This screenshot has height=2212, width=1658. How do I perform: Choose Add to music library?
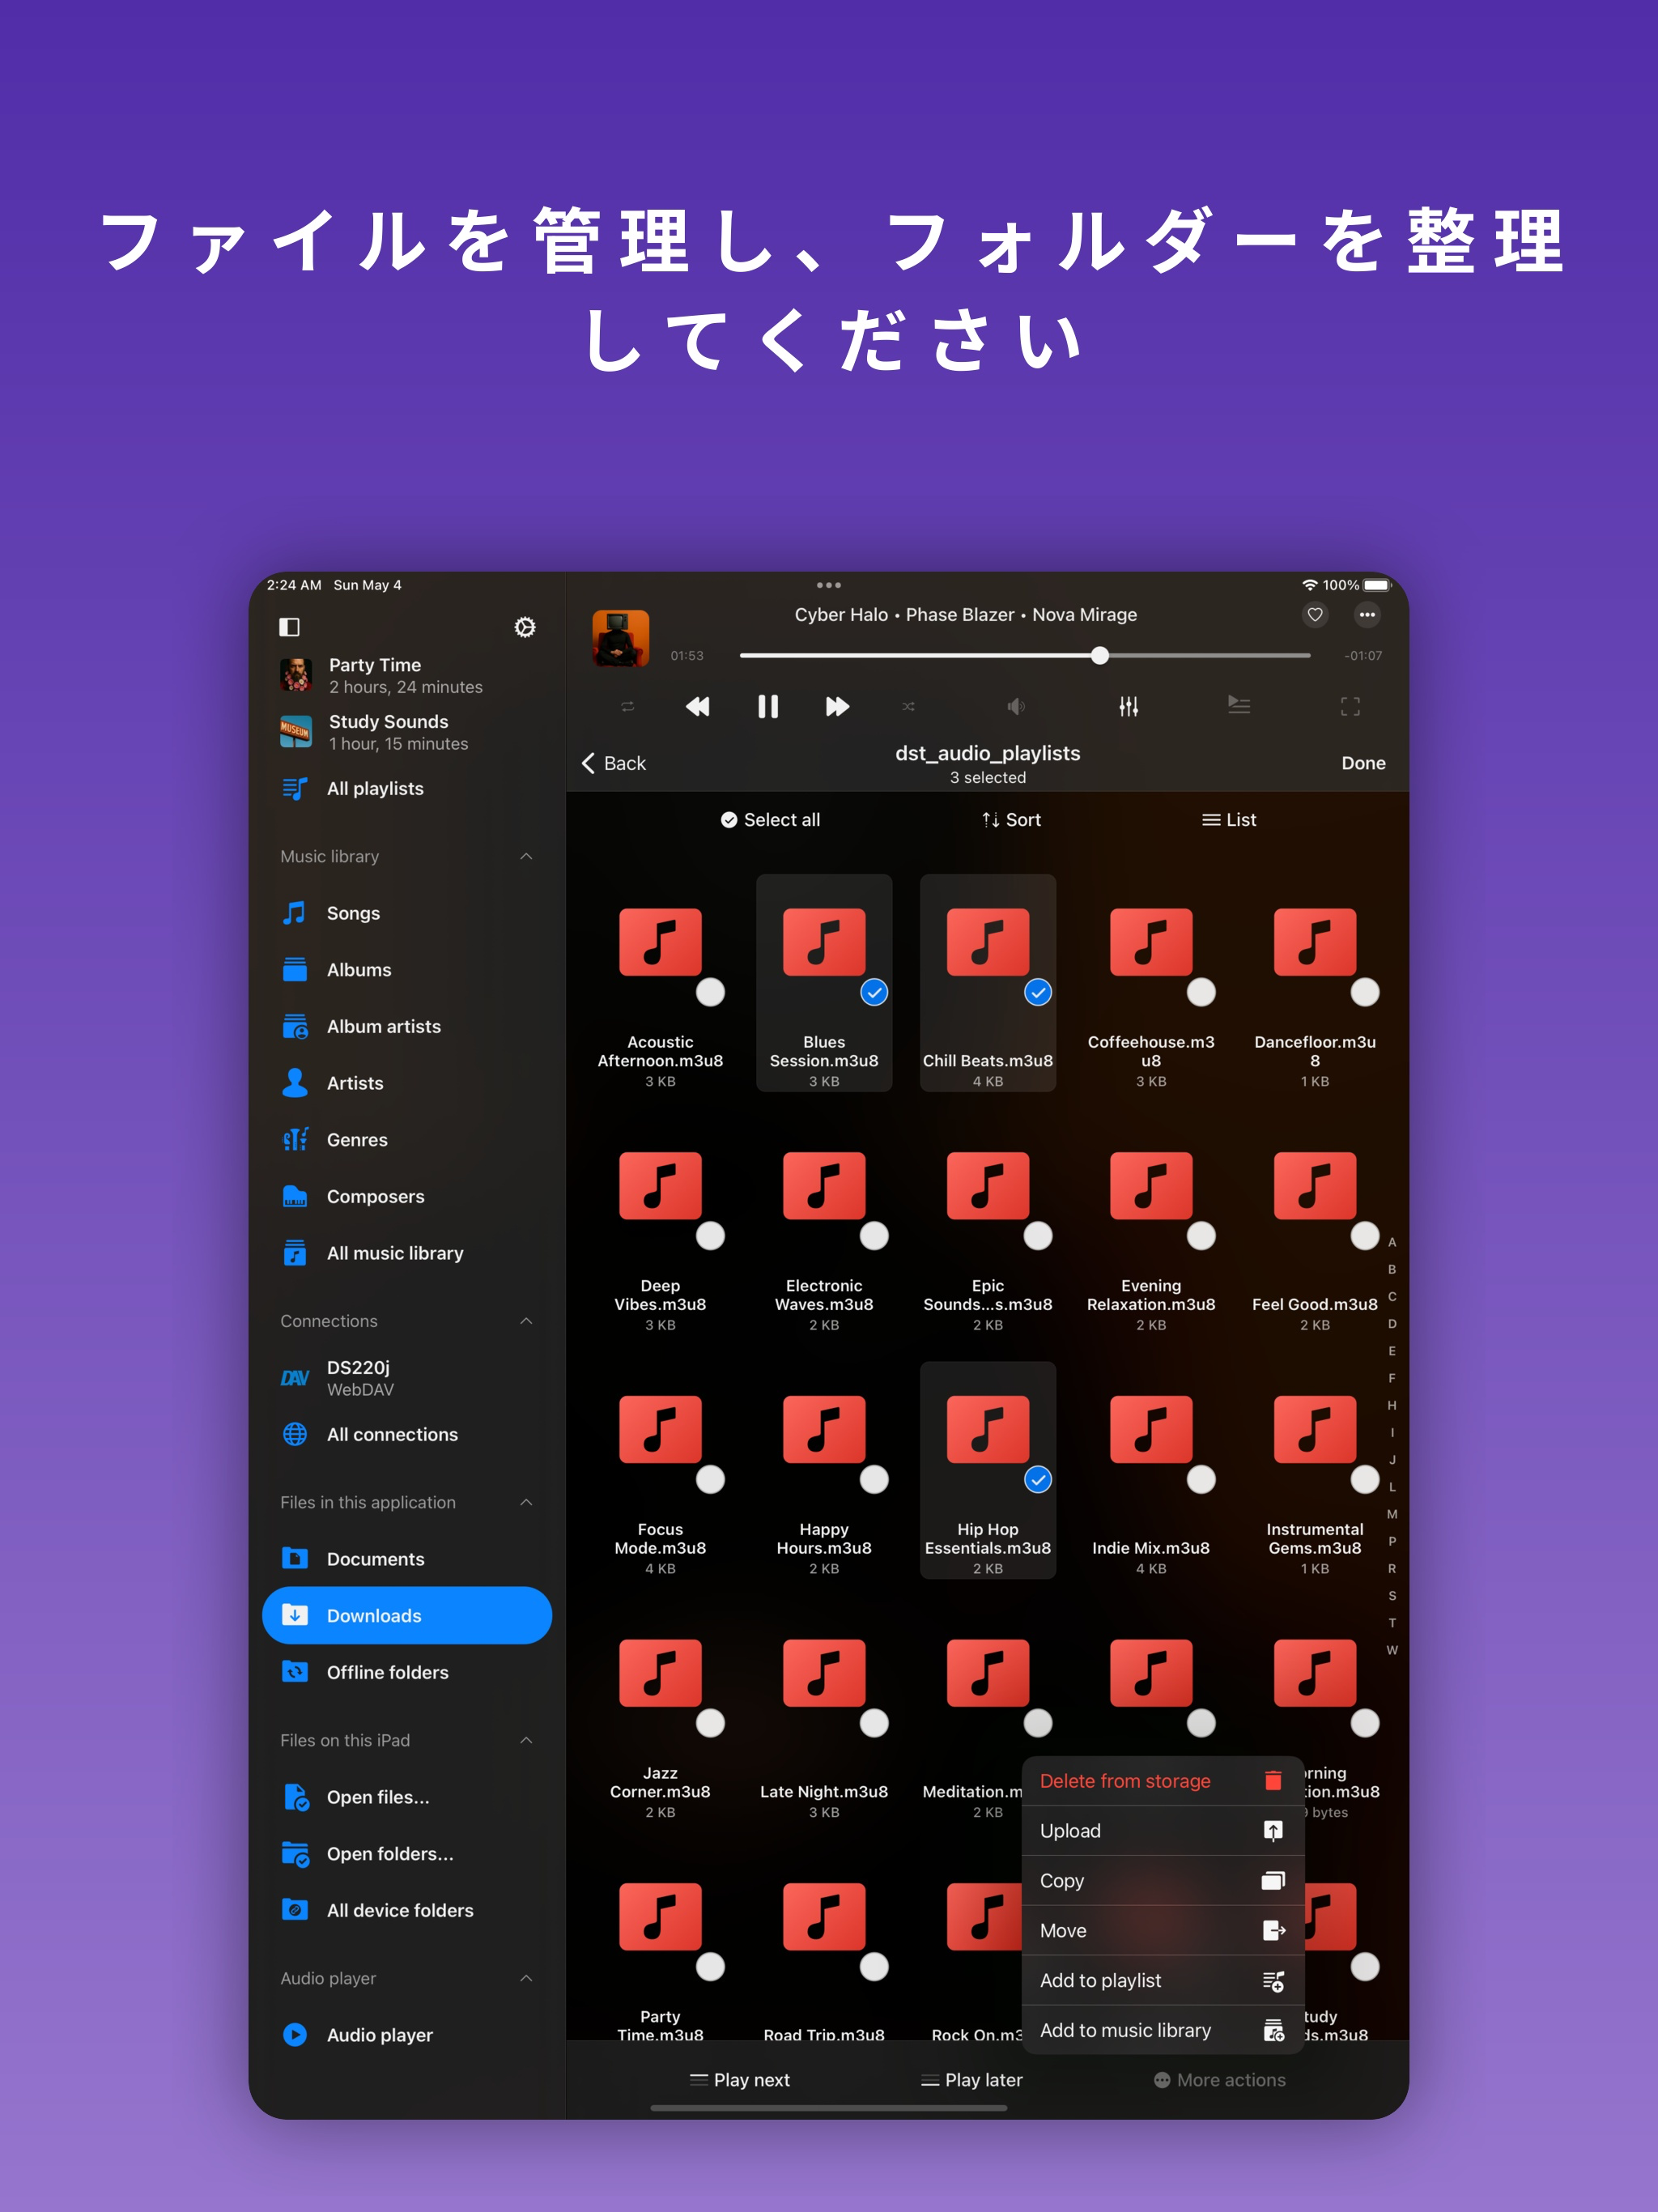1163,2030
